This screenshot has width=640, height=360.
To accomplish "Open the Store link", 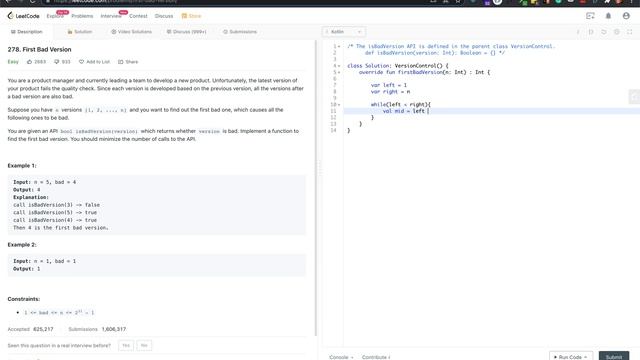I will [191, 16].
